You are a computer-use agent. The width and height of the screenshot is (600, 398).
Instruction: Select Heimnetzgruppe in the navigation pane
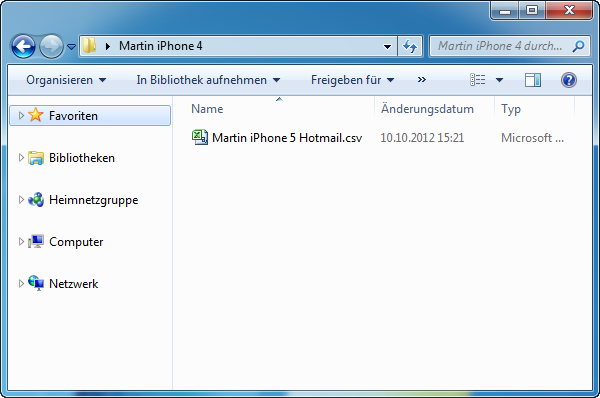coord(93,200)
